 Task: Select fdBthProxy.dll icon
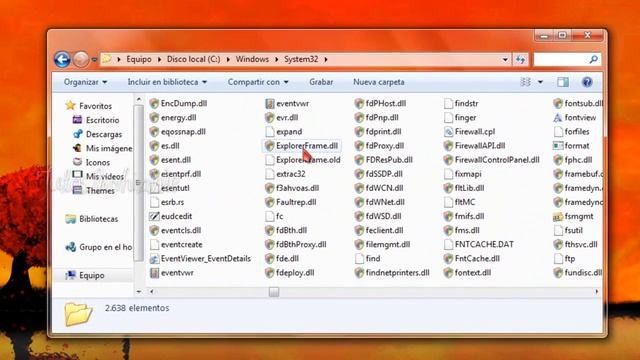coord(269,244)
